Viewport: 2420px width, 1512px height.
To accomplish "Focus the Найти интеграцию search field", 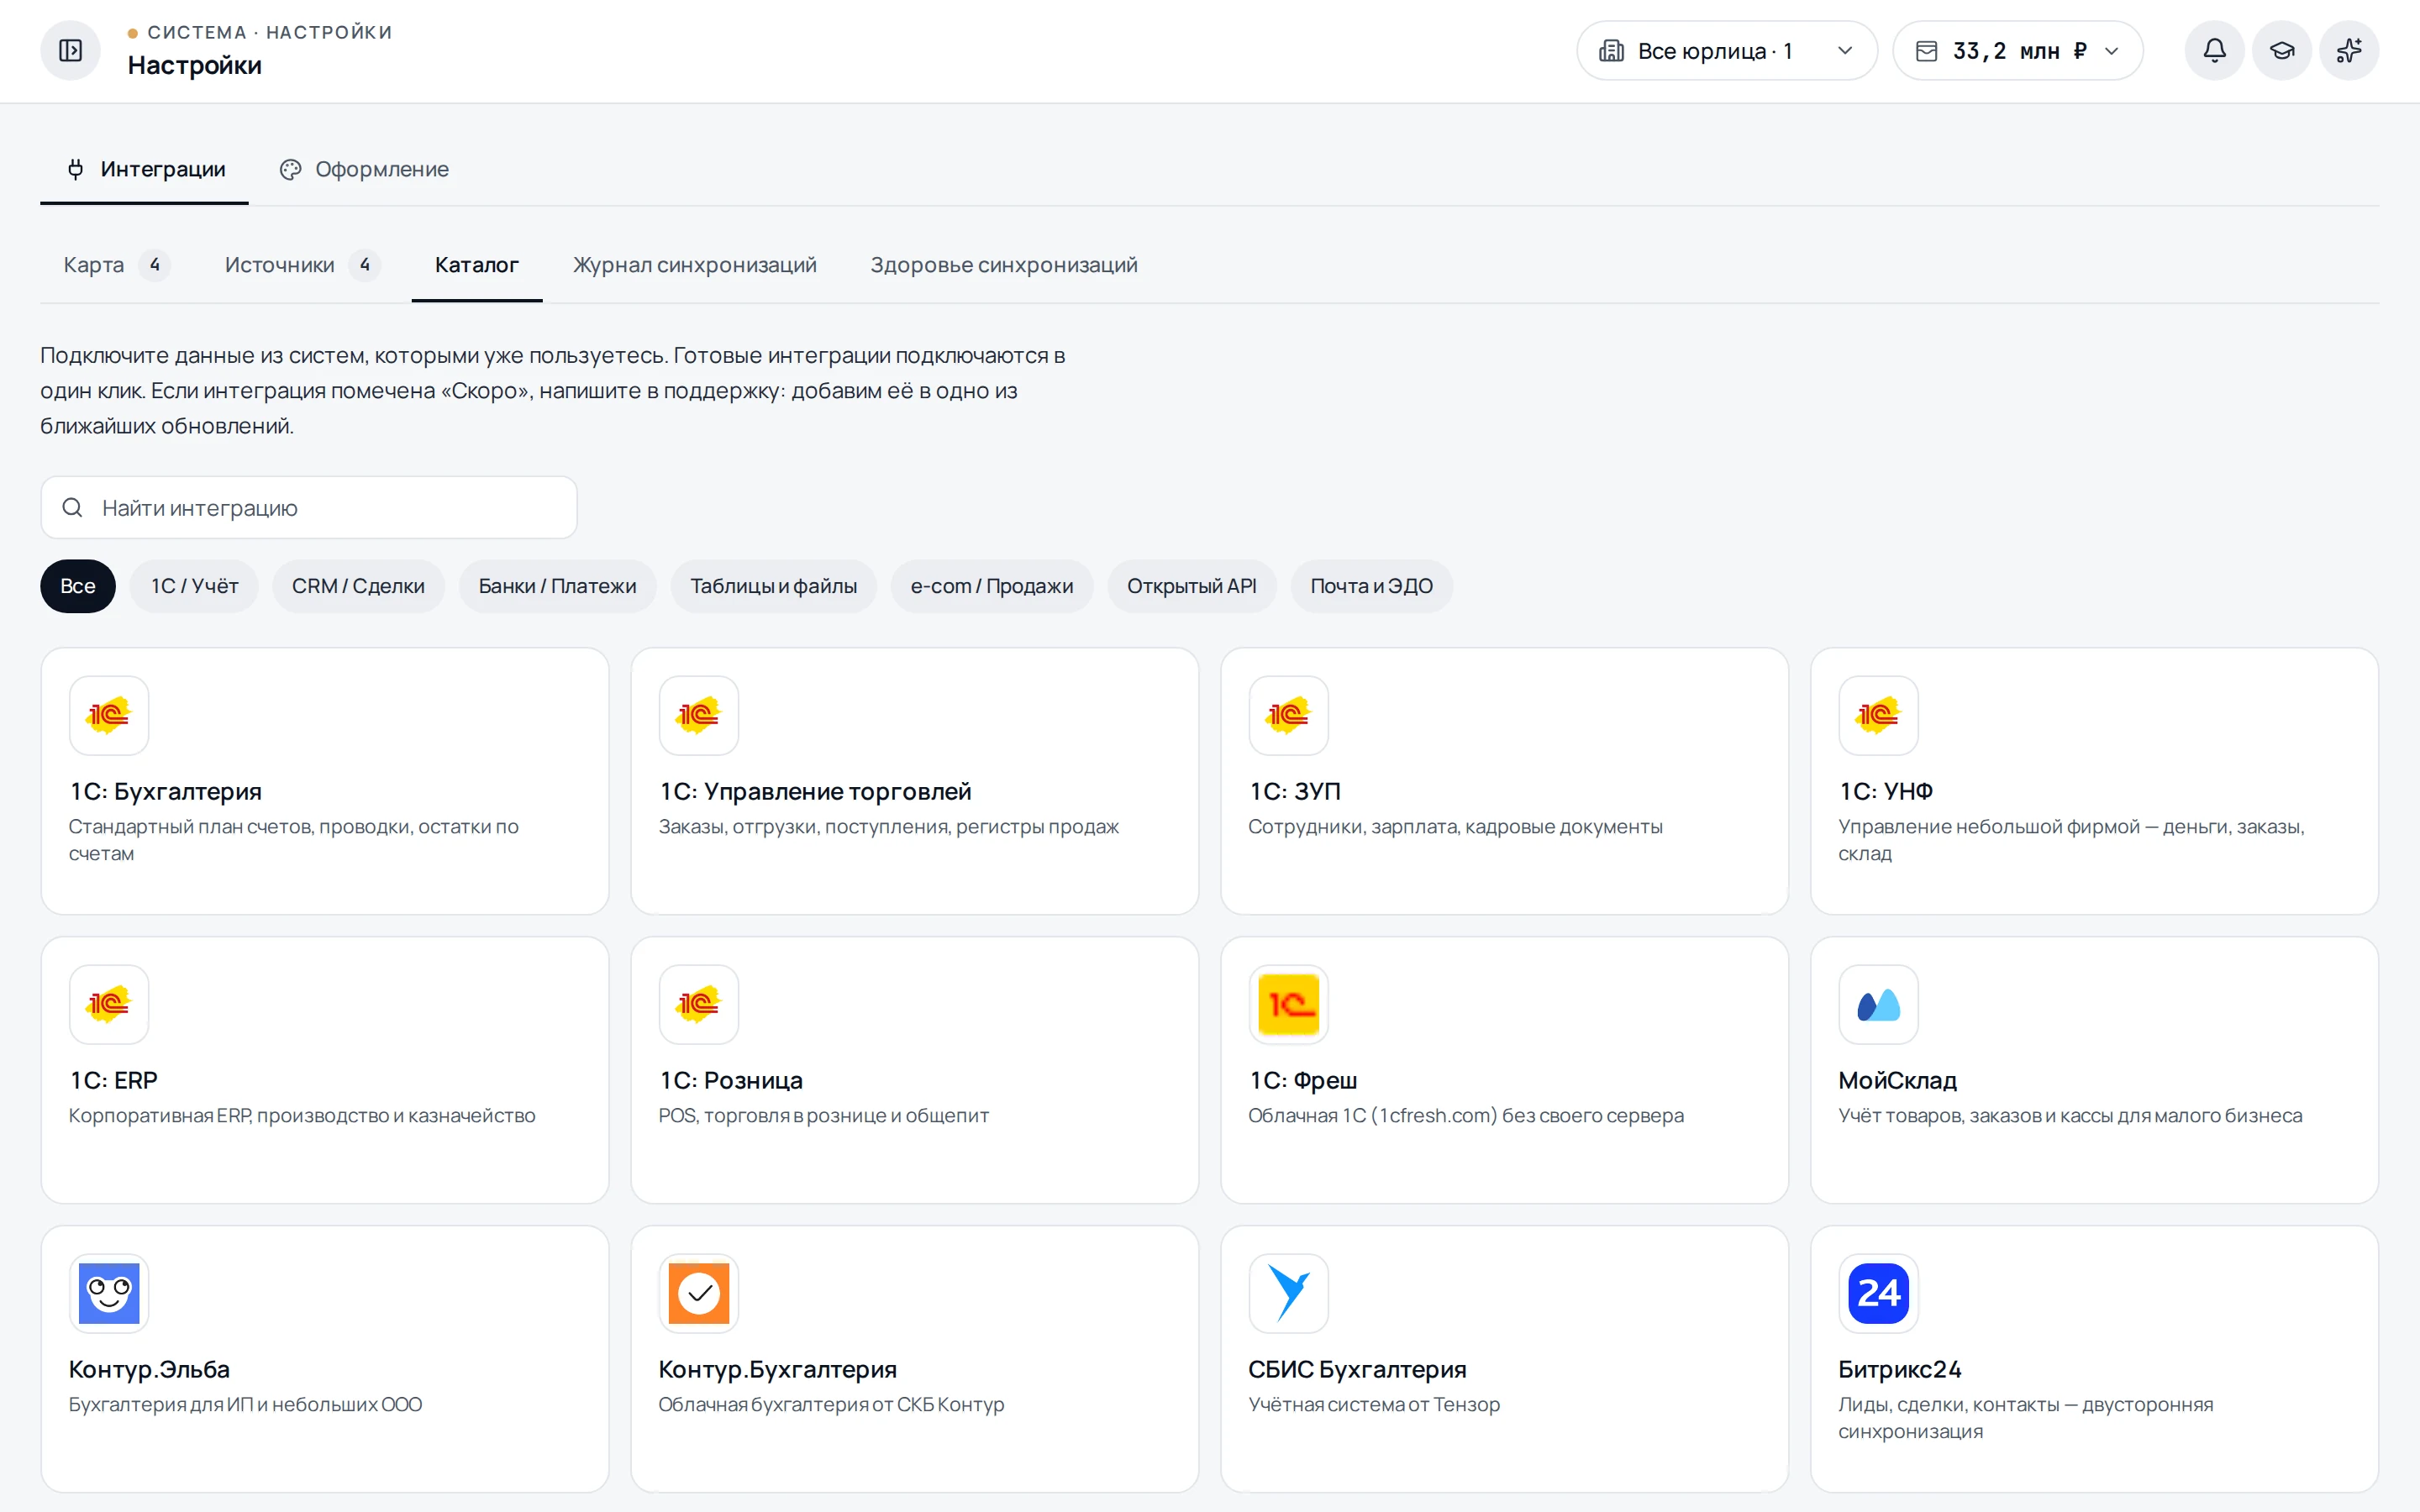I will coord(309,508).
